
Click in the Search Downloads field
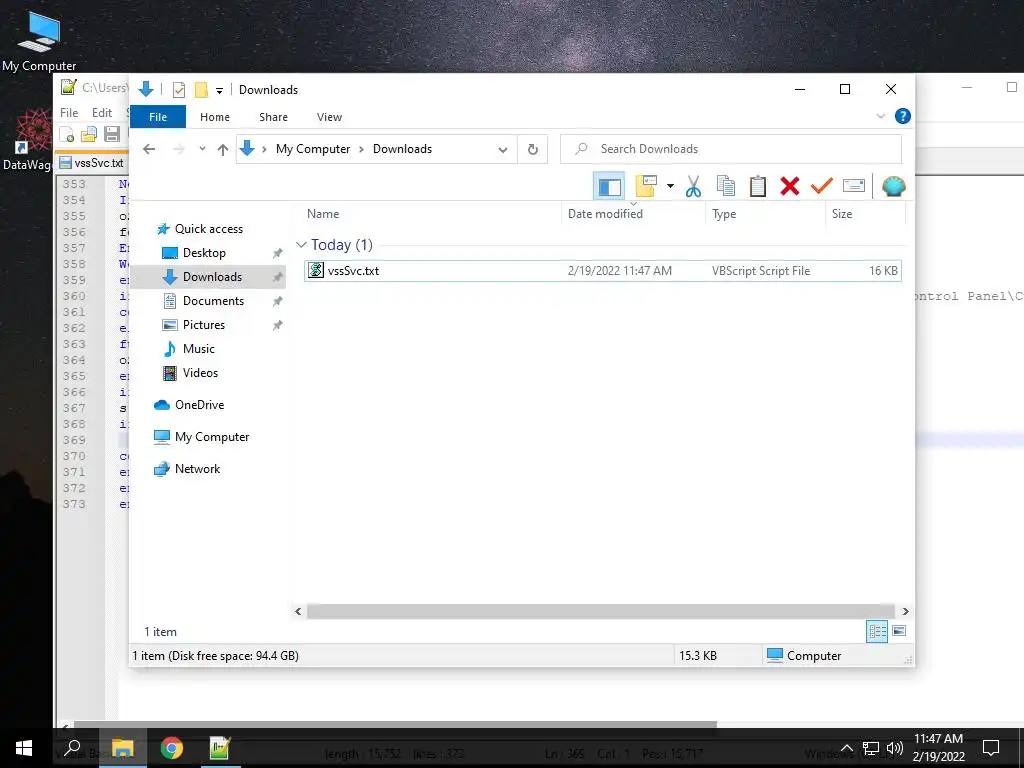(731, 149)
